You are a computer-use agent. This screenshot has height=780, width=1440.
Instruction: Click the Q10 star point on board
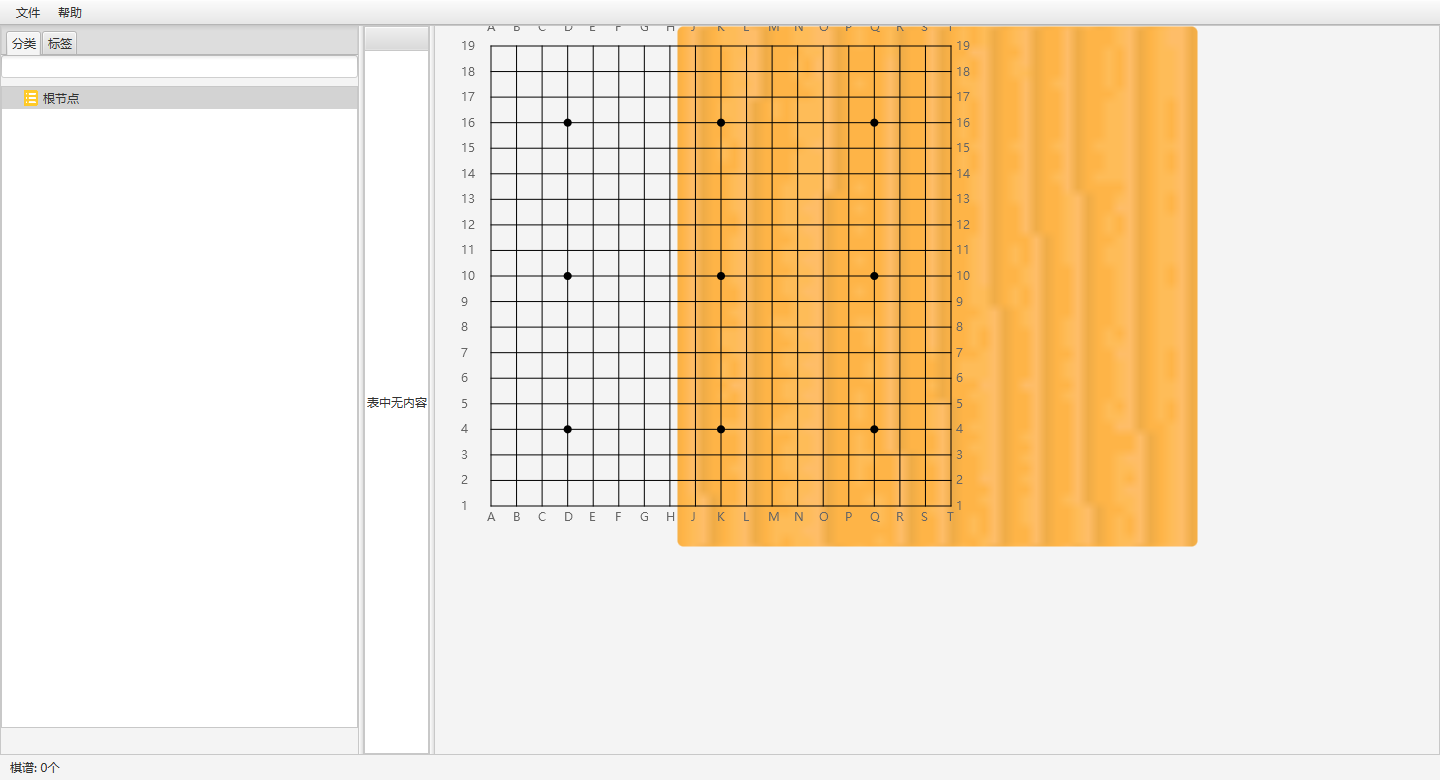[874, 275]
